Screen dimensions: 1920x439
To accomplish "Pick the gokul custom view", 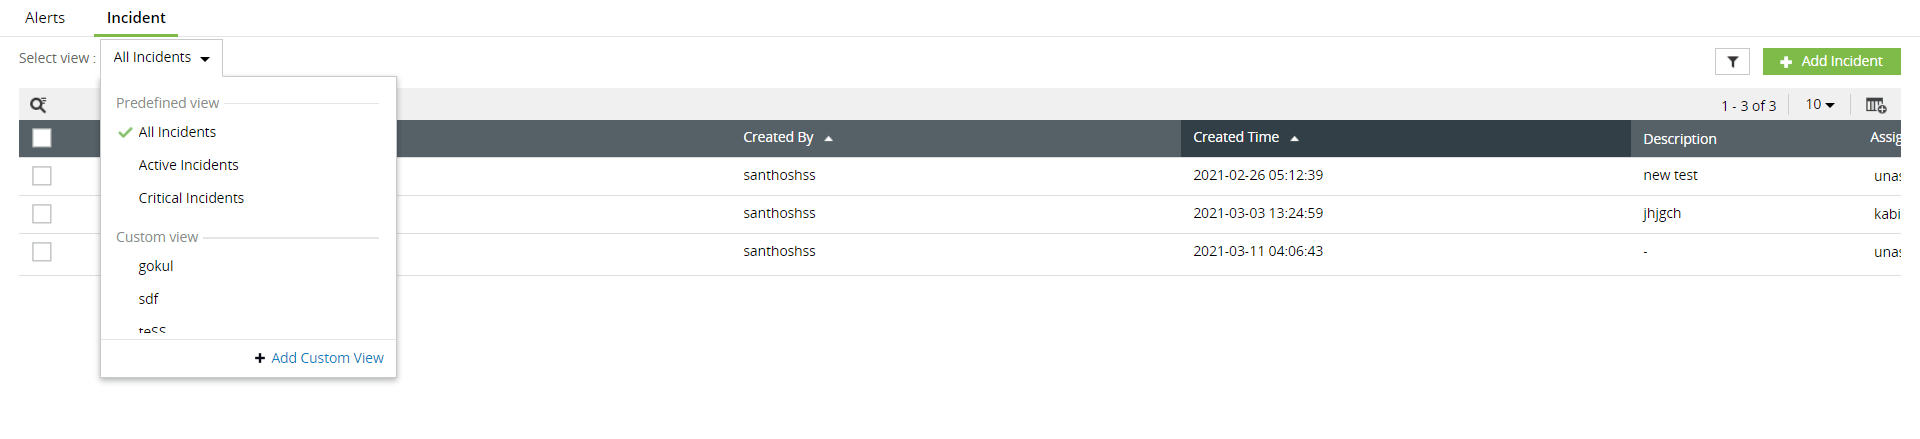I will [x=156, y=266].
